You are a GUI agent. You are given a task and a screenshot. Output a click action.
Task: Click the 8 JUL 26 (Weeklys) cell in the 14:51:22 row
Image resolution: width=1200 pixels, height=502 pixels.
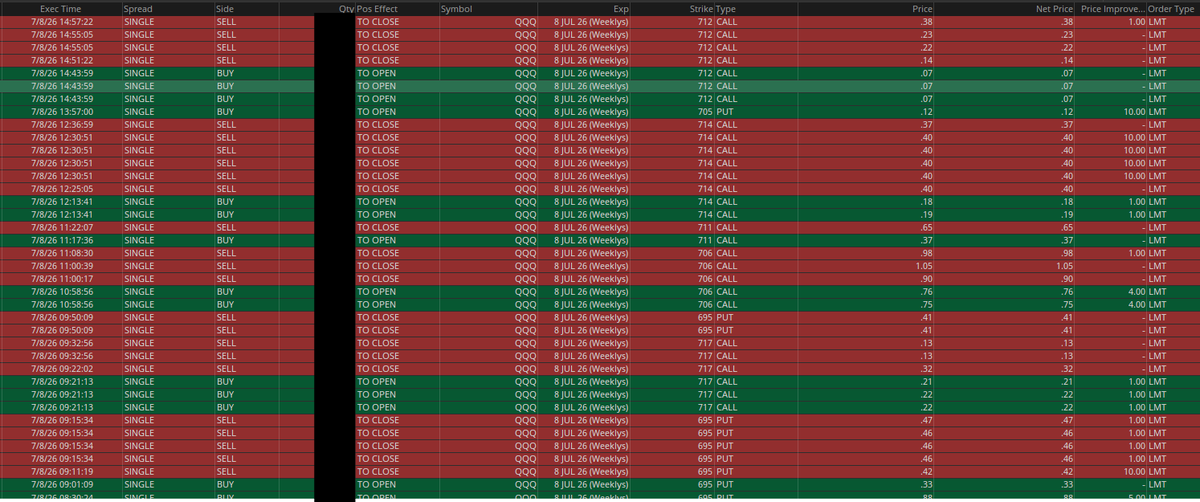coord(591,60)
